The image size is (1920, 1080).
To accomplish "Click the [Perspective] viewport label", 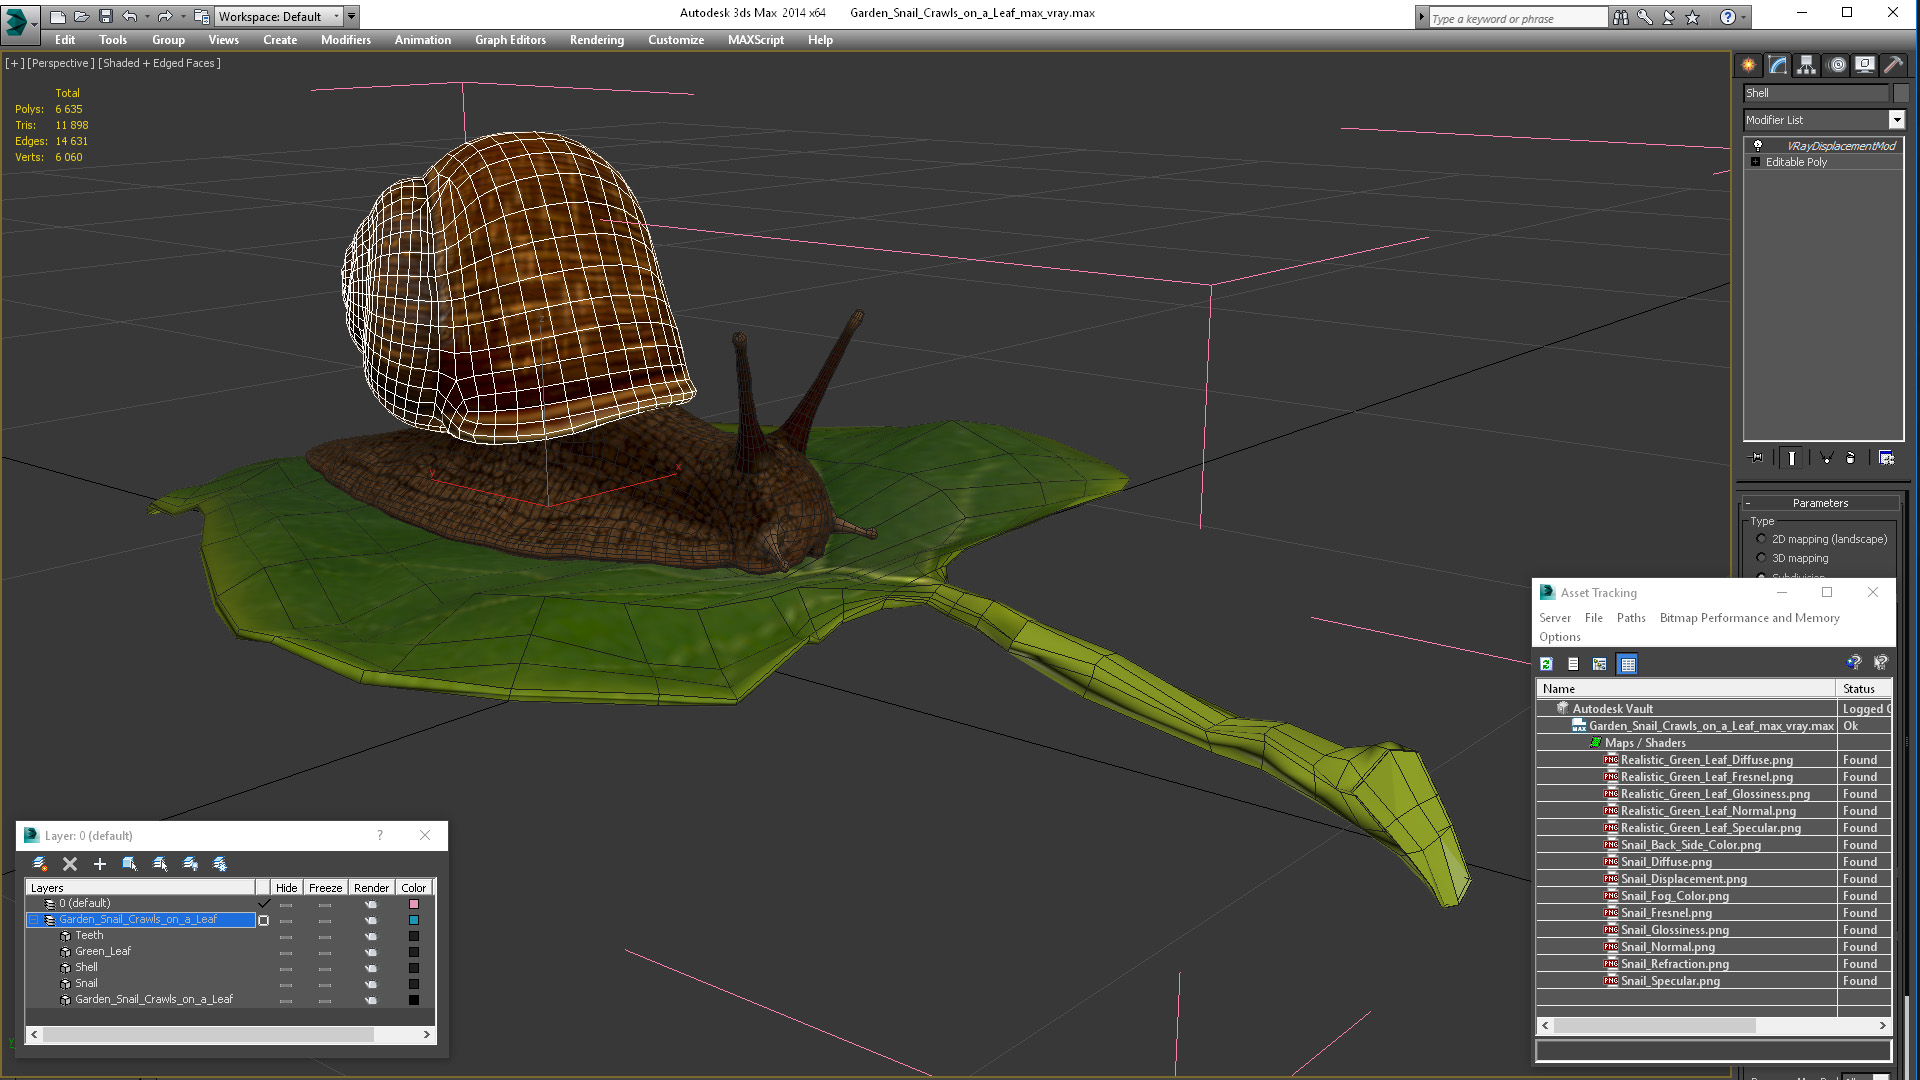I will [61, 63].
